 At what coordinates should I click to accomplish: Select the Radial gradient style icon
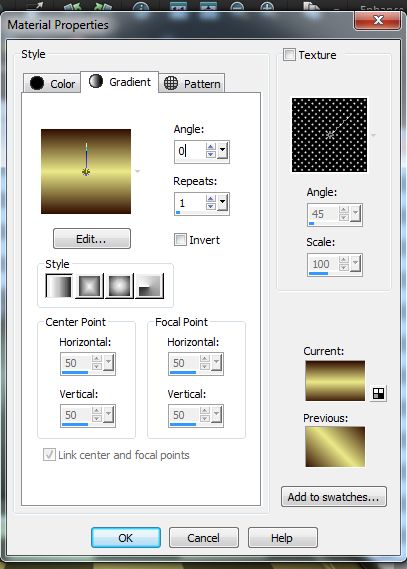(x=149, y=286)
